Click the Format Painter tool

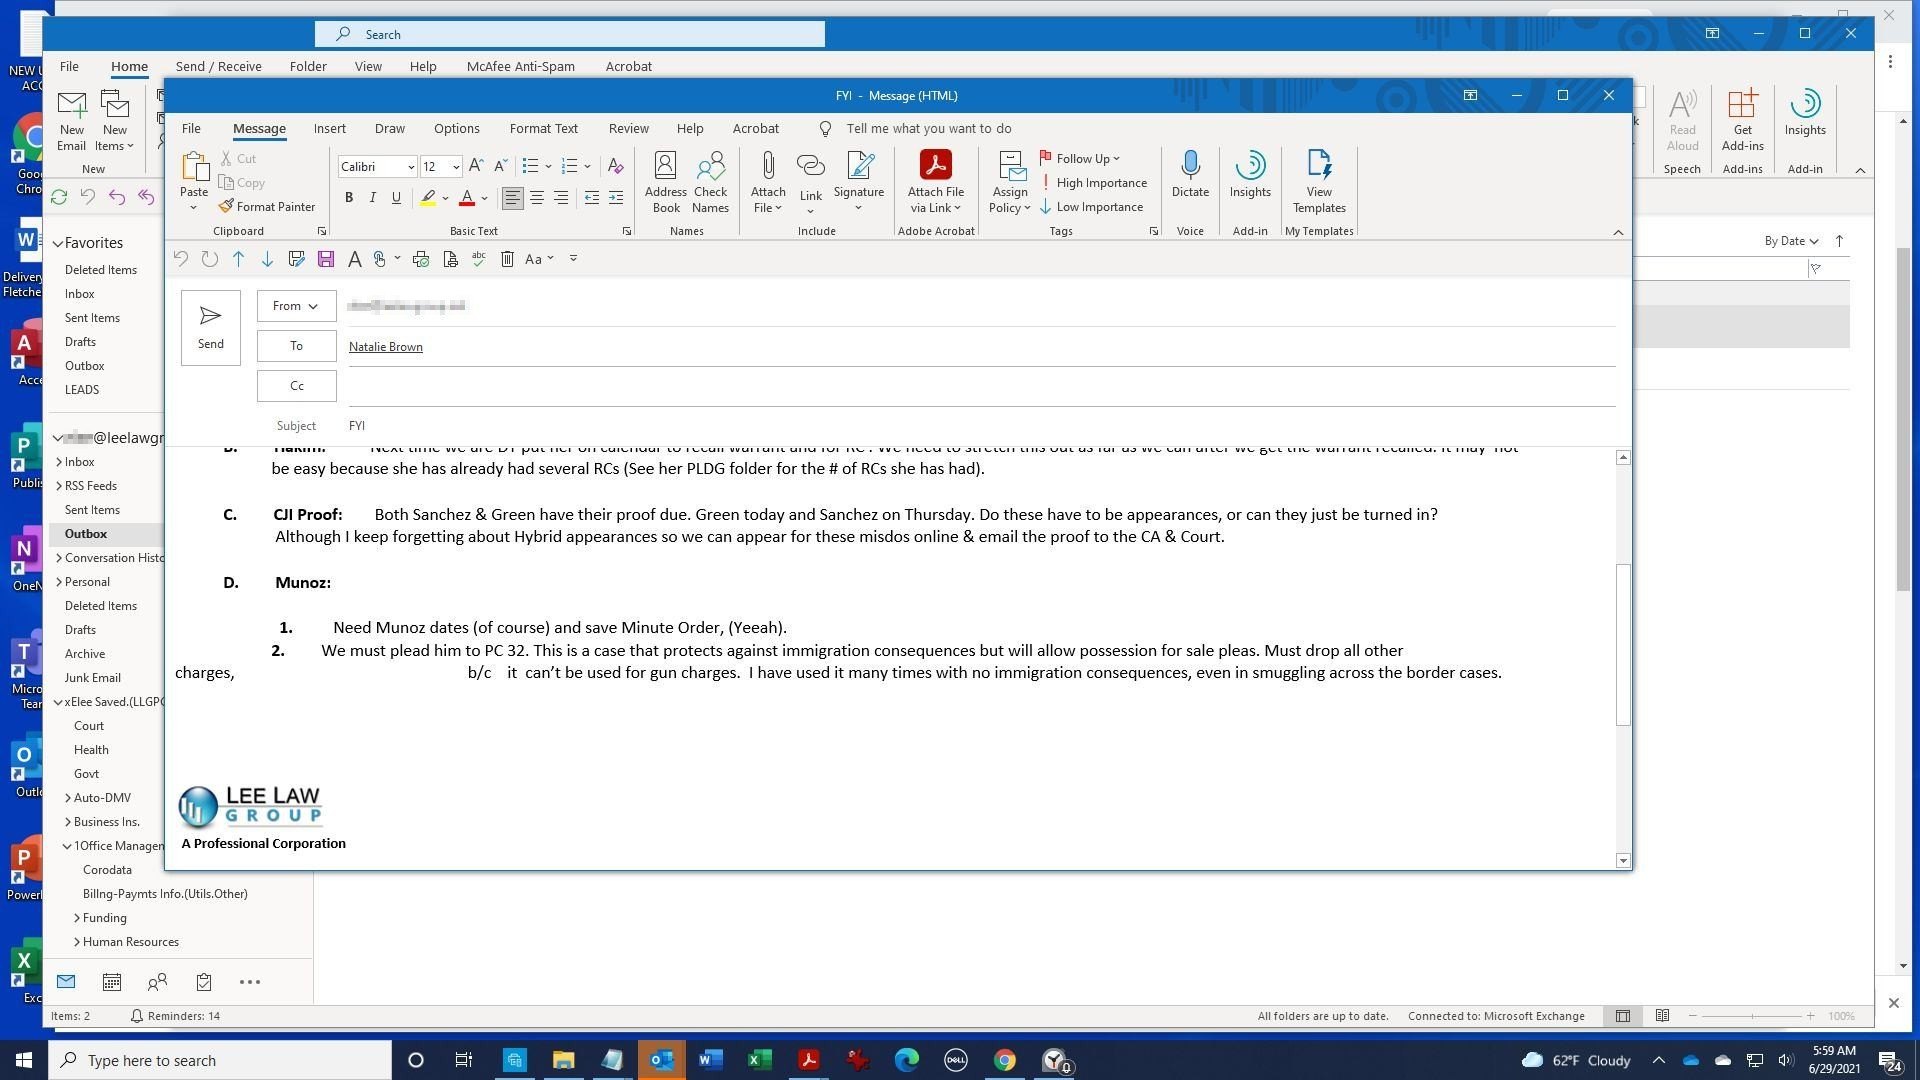266,206
